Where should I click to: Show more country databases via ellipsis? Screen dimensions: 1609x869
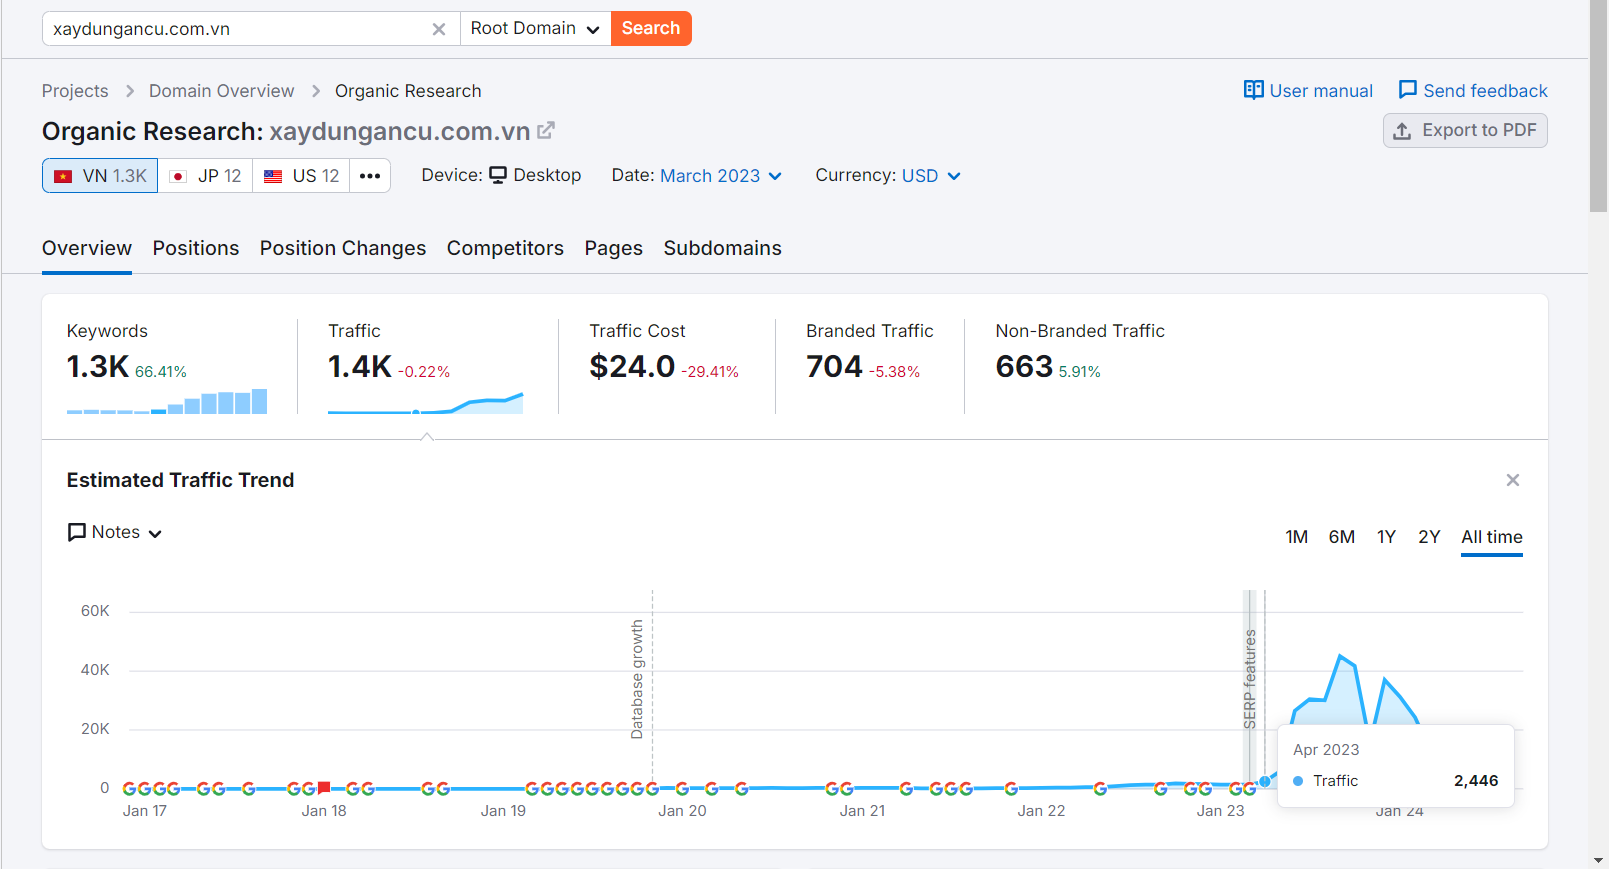pos(370,176)
